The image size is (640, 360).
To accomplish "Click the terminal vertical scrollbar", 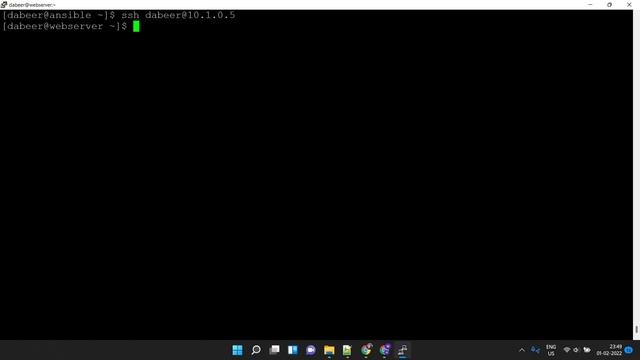I will [x=636, y=175].
